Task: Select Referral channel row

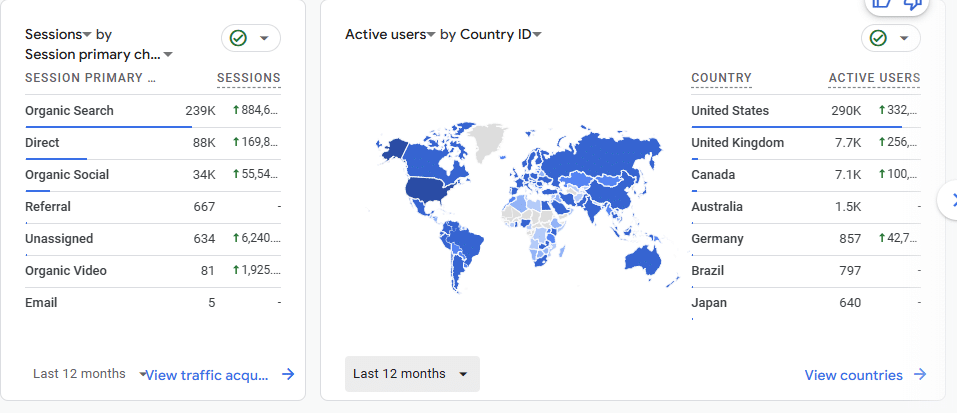Action: [x=153, y=207]
